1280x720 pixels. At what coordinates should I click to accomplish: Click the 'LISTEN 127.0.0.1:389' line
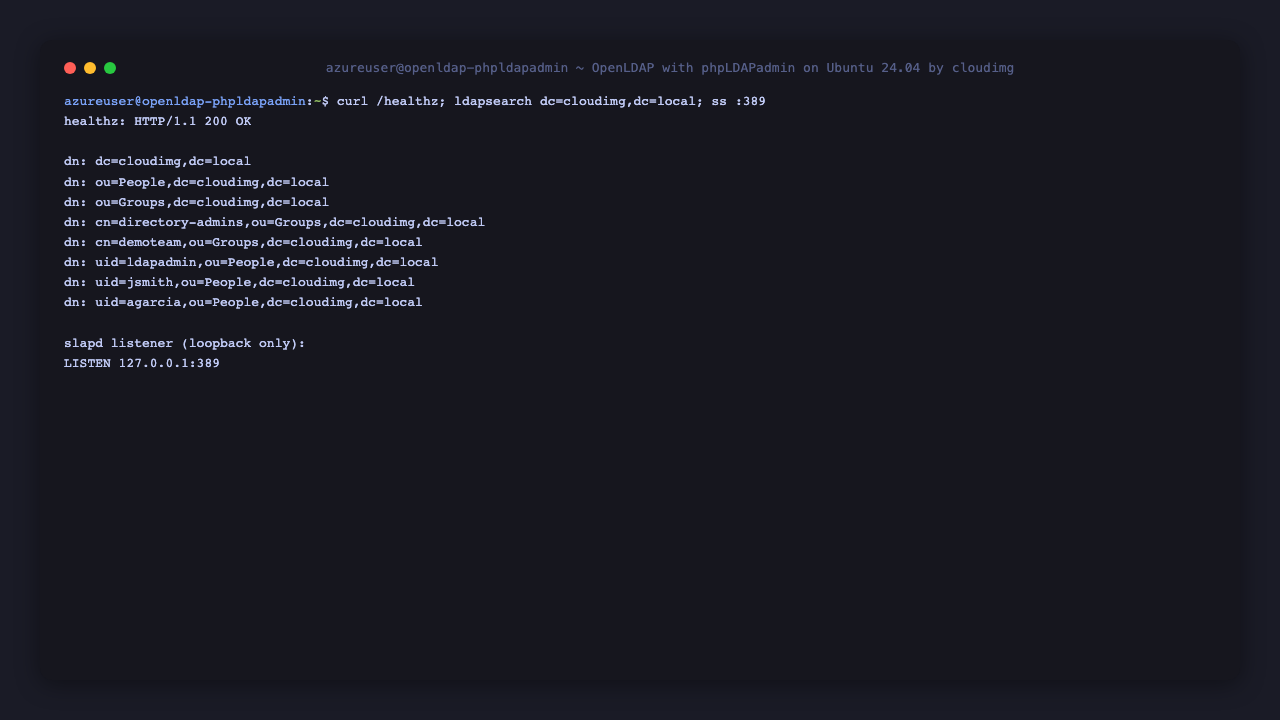tap(142, 364)
